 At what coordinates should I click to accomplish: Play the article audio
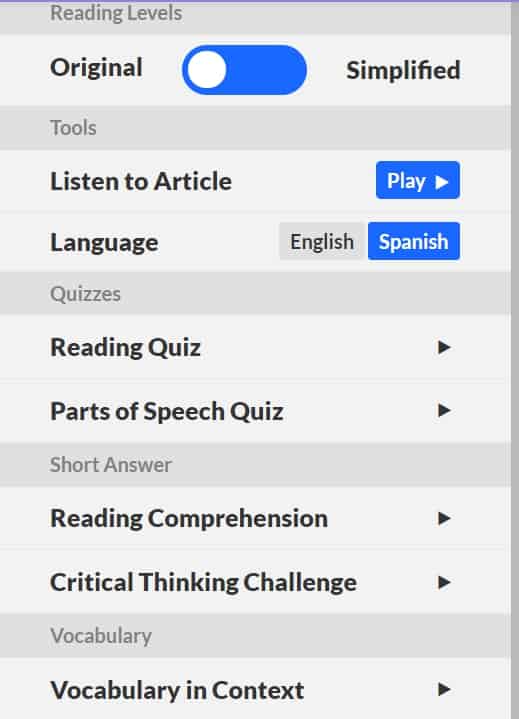[418, 180]
